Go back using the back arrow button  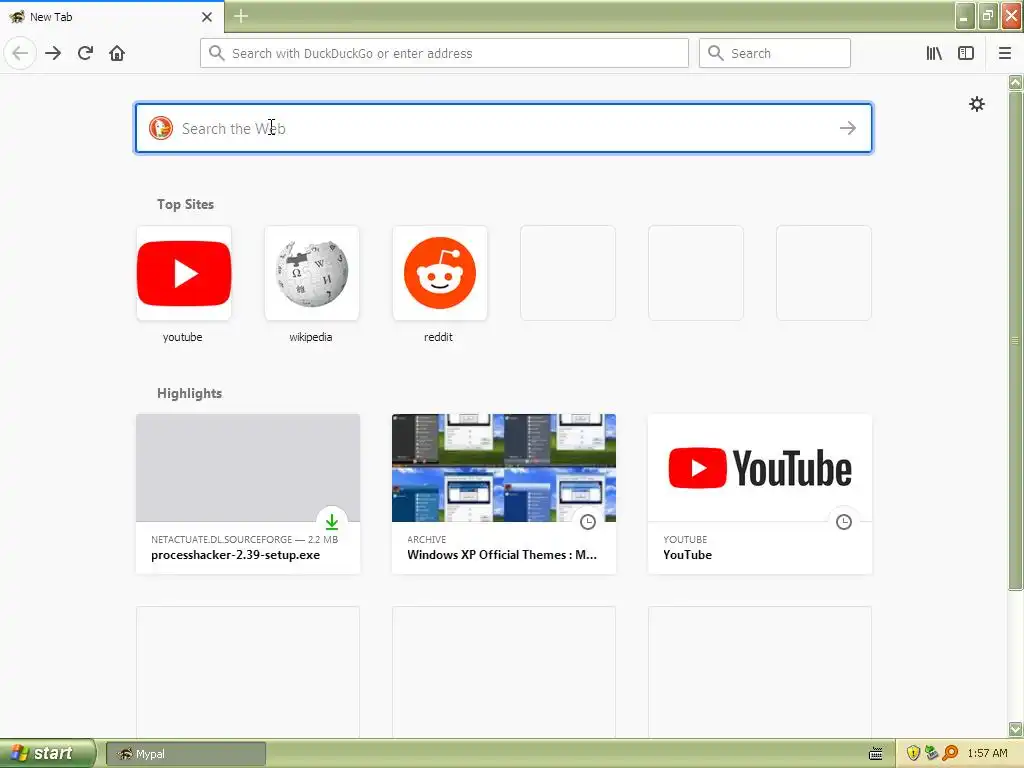click(20, 53)
